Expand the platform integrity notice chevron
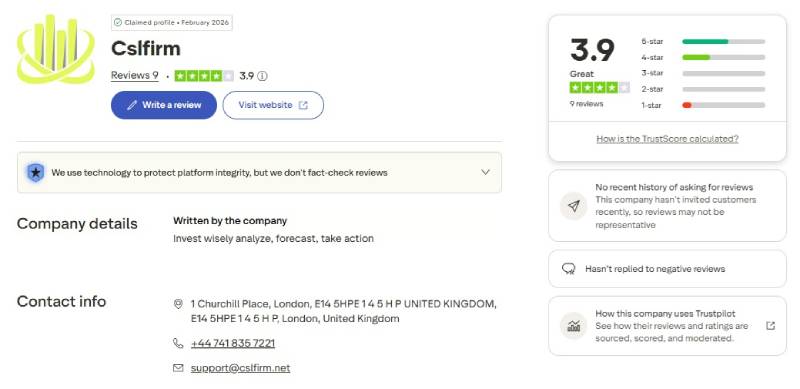800x389 pixels. tap(485, 172)
